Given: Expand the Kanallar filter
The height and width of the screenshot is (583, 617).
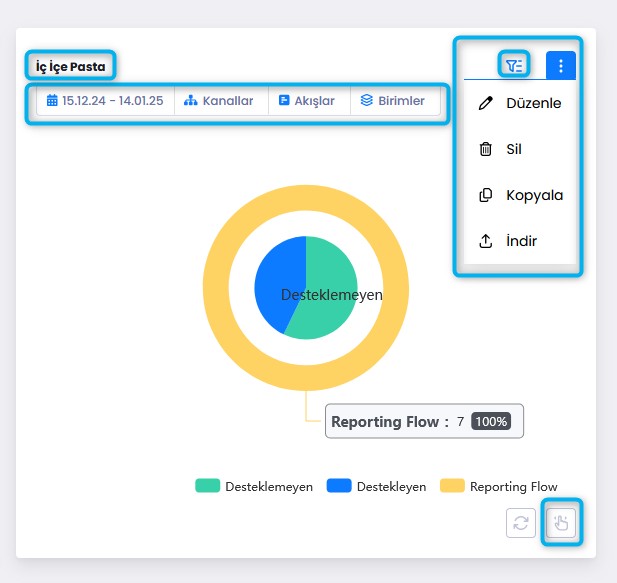Looking at the screenshot, I should pos(219,101).
